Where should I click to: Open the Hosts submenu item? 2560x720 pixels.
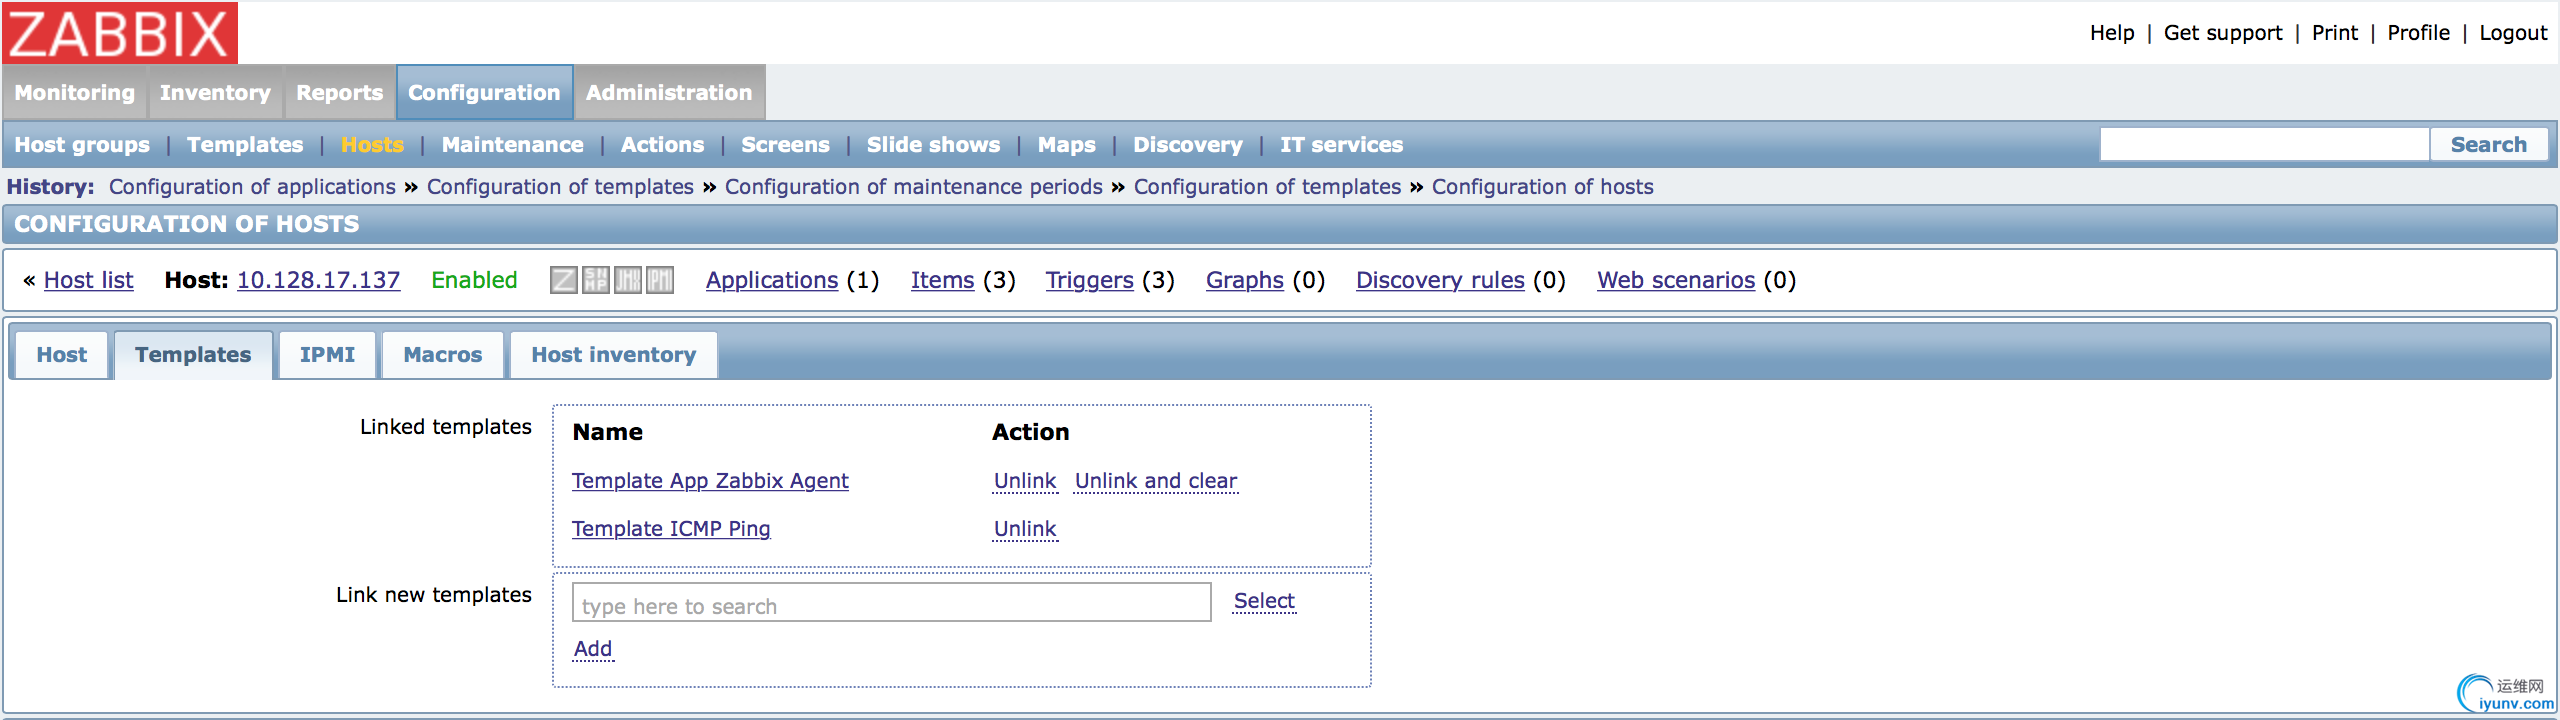(x=372, y=145)
